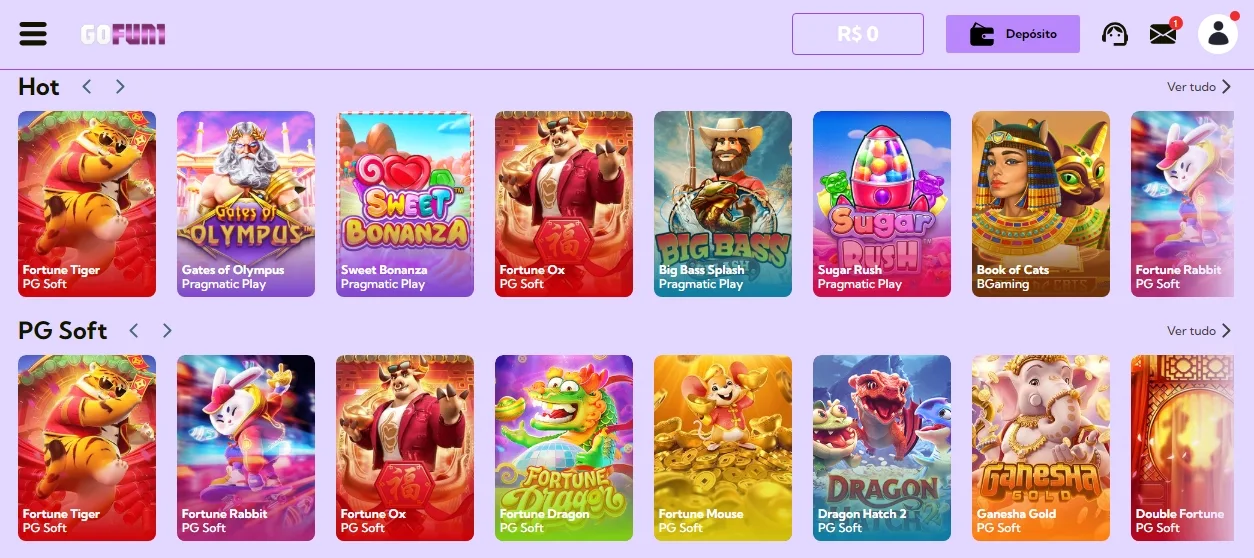The height and width of the screenshot is (558, 1254).
Task: Open Book of Cats game card
Action: click(1041, 204)
